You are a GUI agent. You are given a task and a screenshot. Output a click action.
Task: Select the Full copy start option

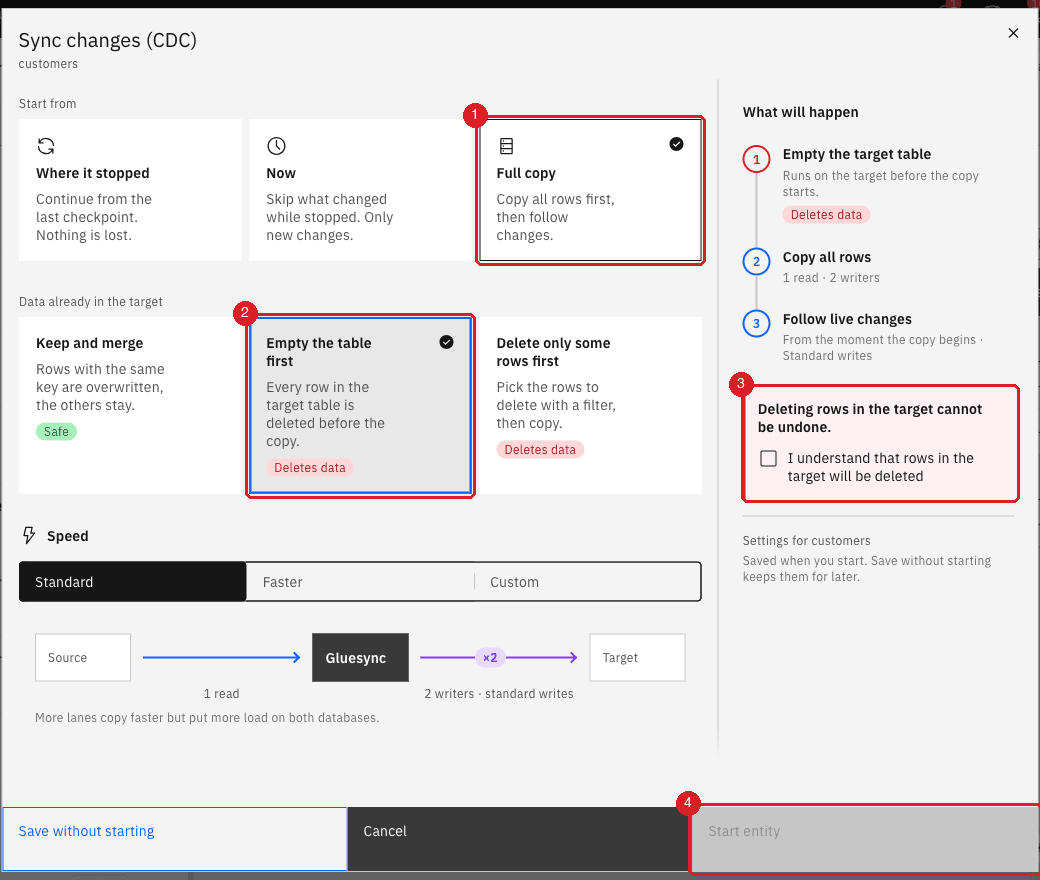click(x=590, y=190)
